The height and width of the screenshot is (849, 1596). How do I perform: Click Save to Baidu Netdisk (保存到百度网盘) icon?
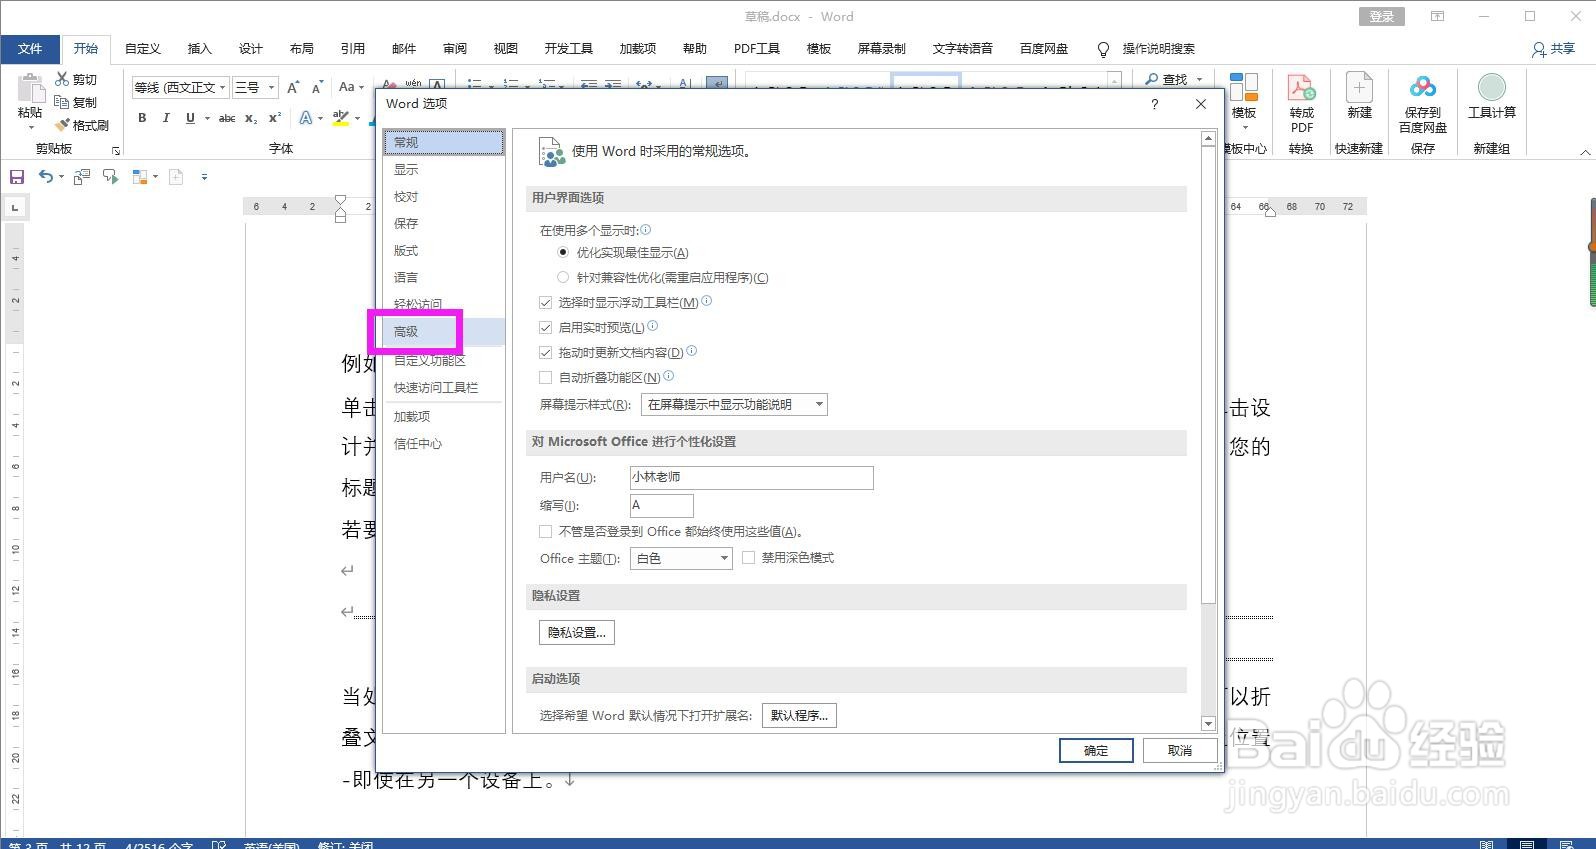(1422, 88)
